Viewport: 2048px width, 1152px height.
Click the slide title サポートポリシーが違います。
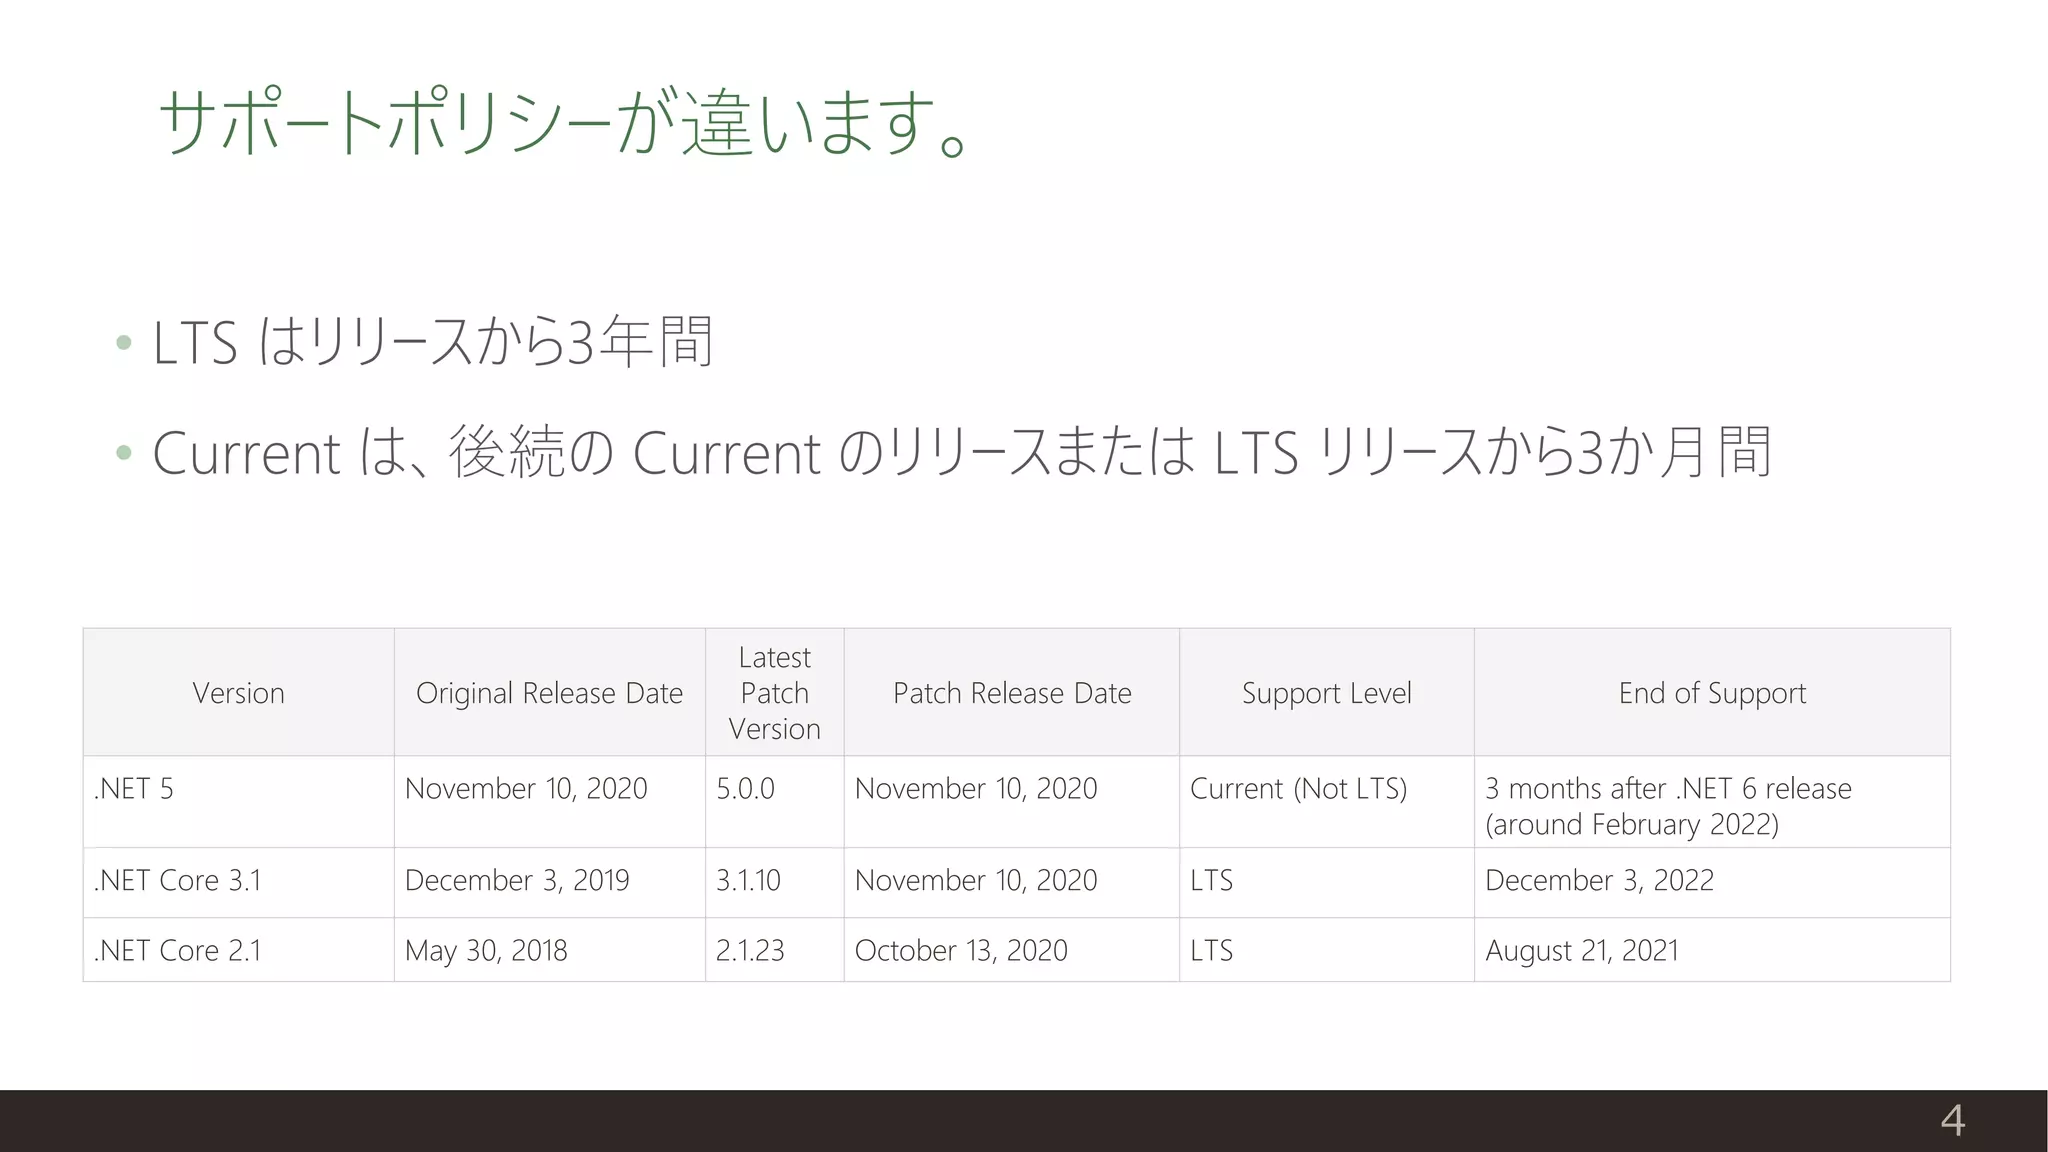pos(563,123)
